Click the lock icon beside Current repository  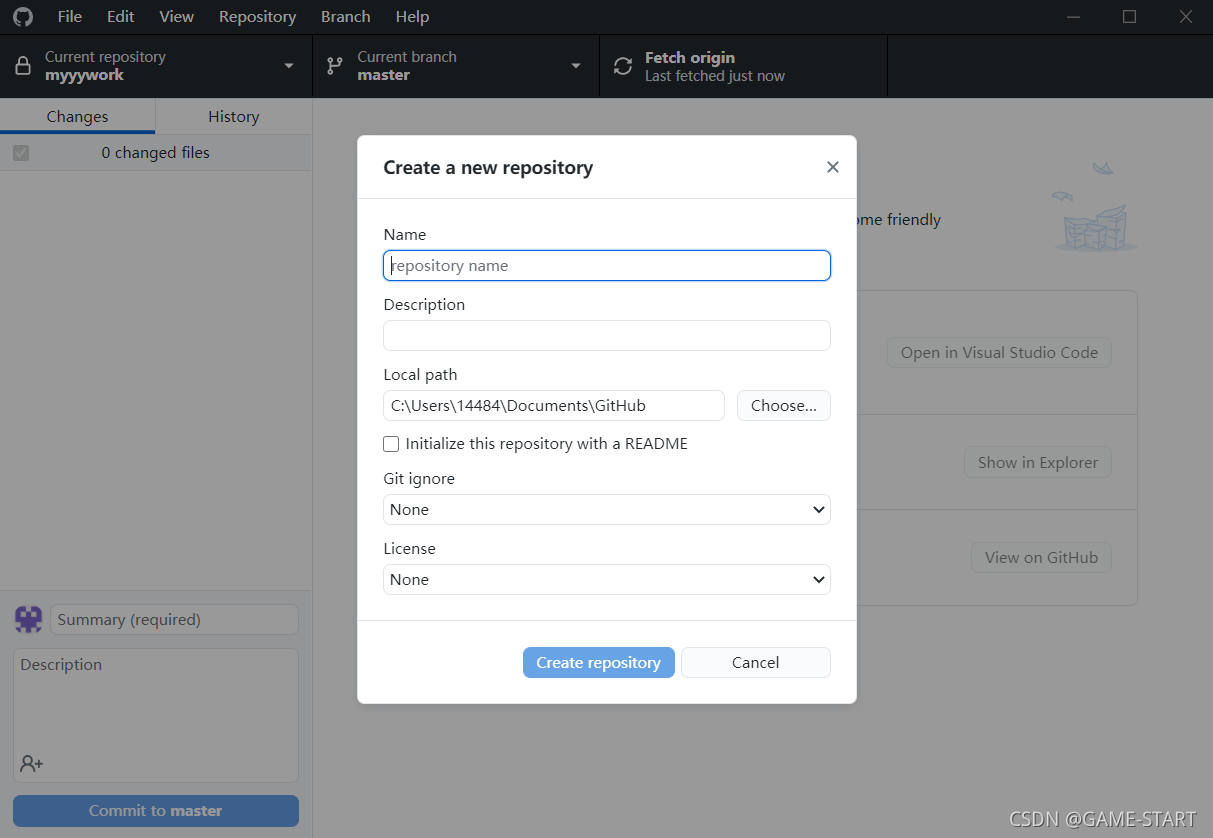click(x=22, y=66)
